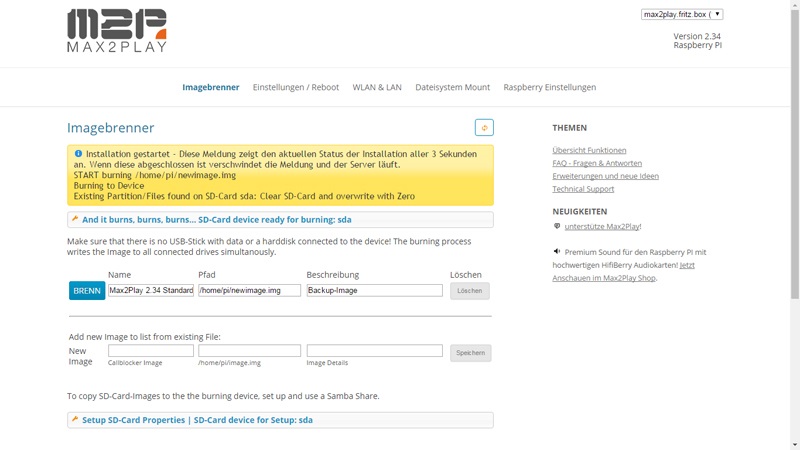800x450 pixels.
Task: Expand Setup SD-Card Properties section
Action: [280, 420]
